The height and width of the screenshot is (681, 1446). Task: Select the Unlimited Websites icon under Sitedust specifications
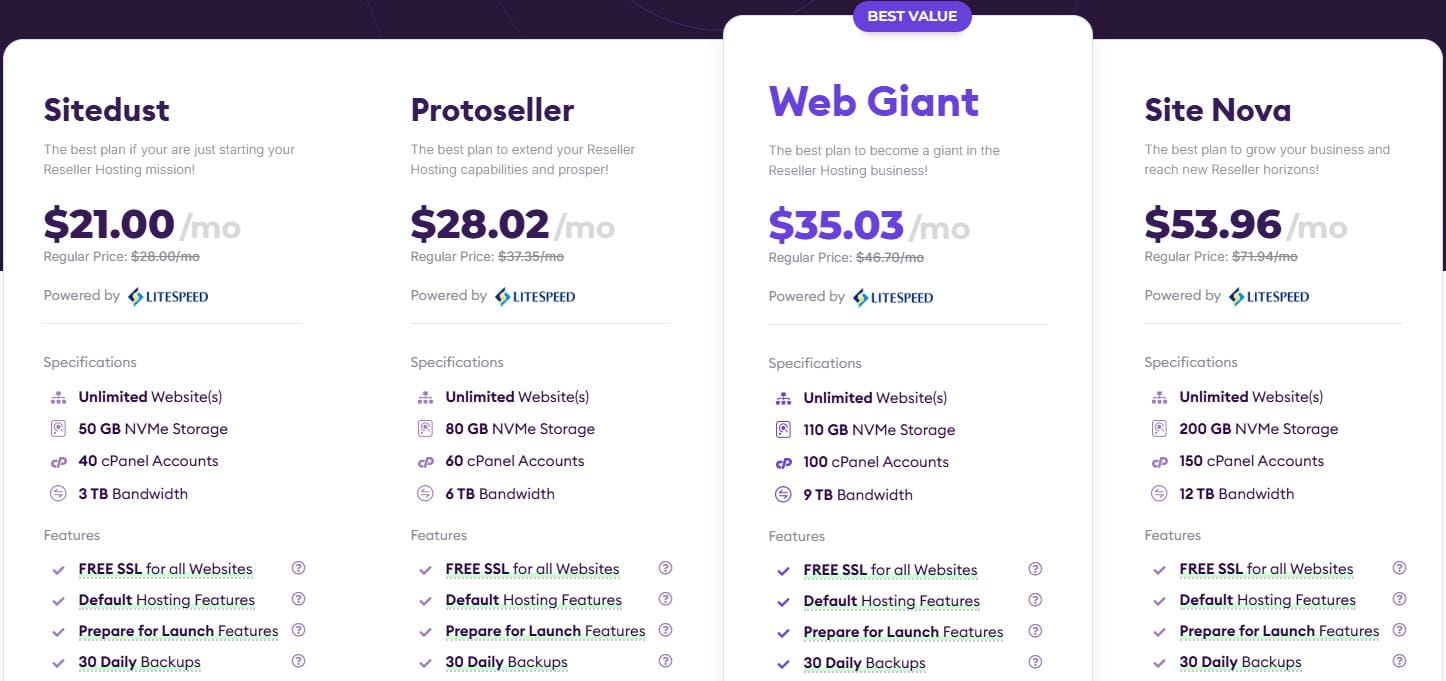coord(58,396)
